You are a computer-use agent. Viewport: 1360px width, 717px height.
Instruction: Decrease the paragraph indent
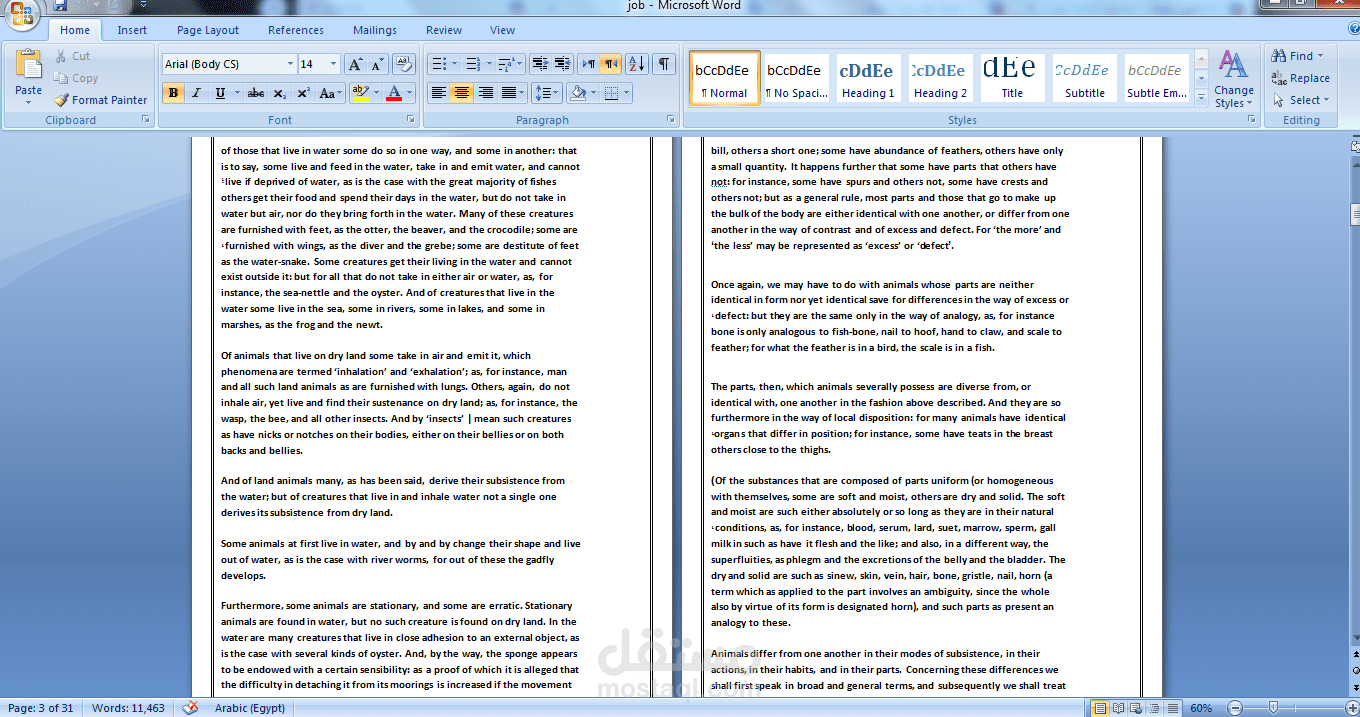540,64
